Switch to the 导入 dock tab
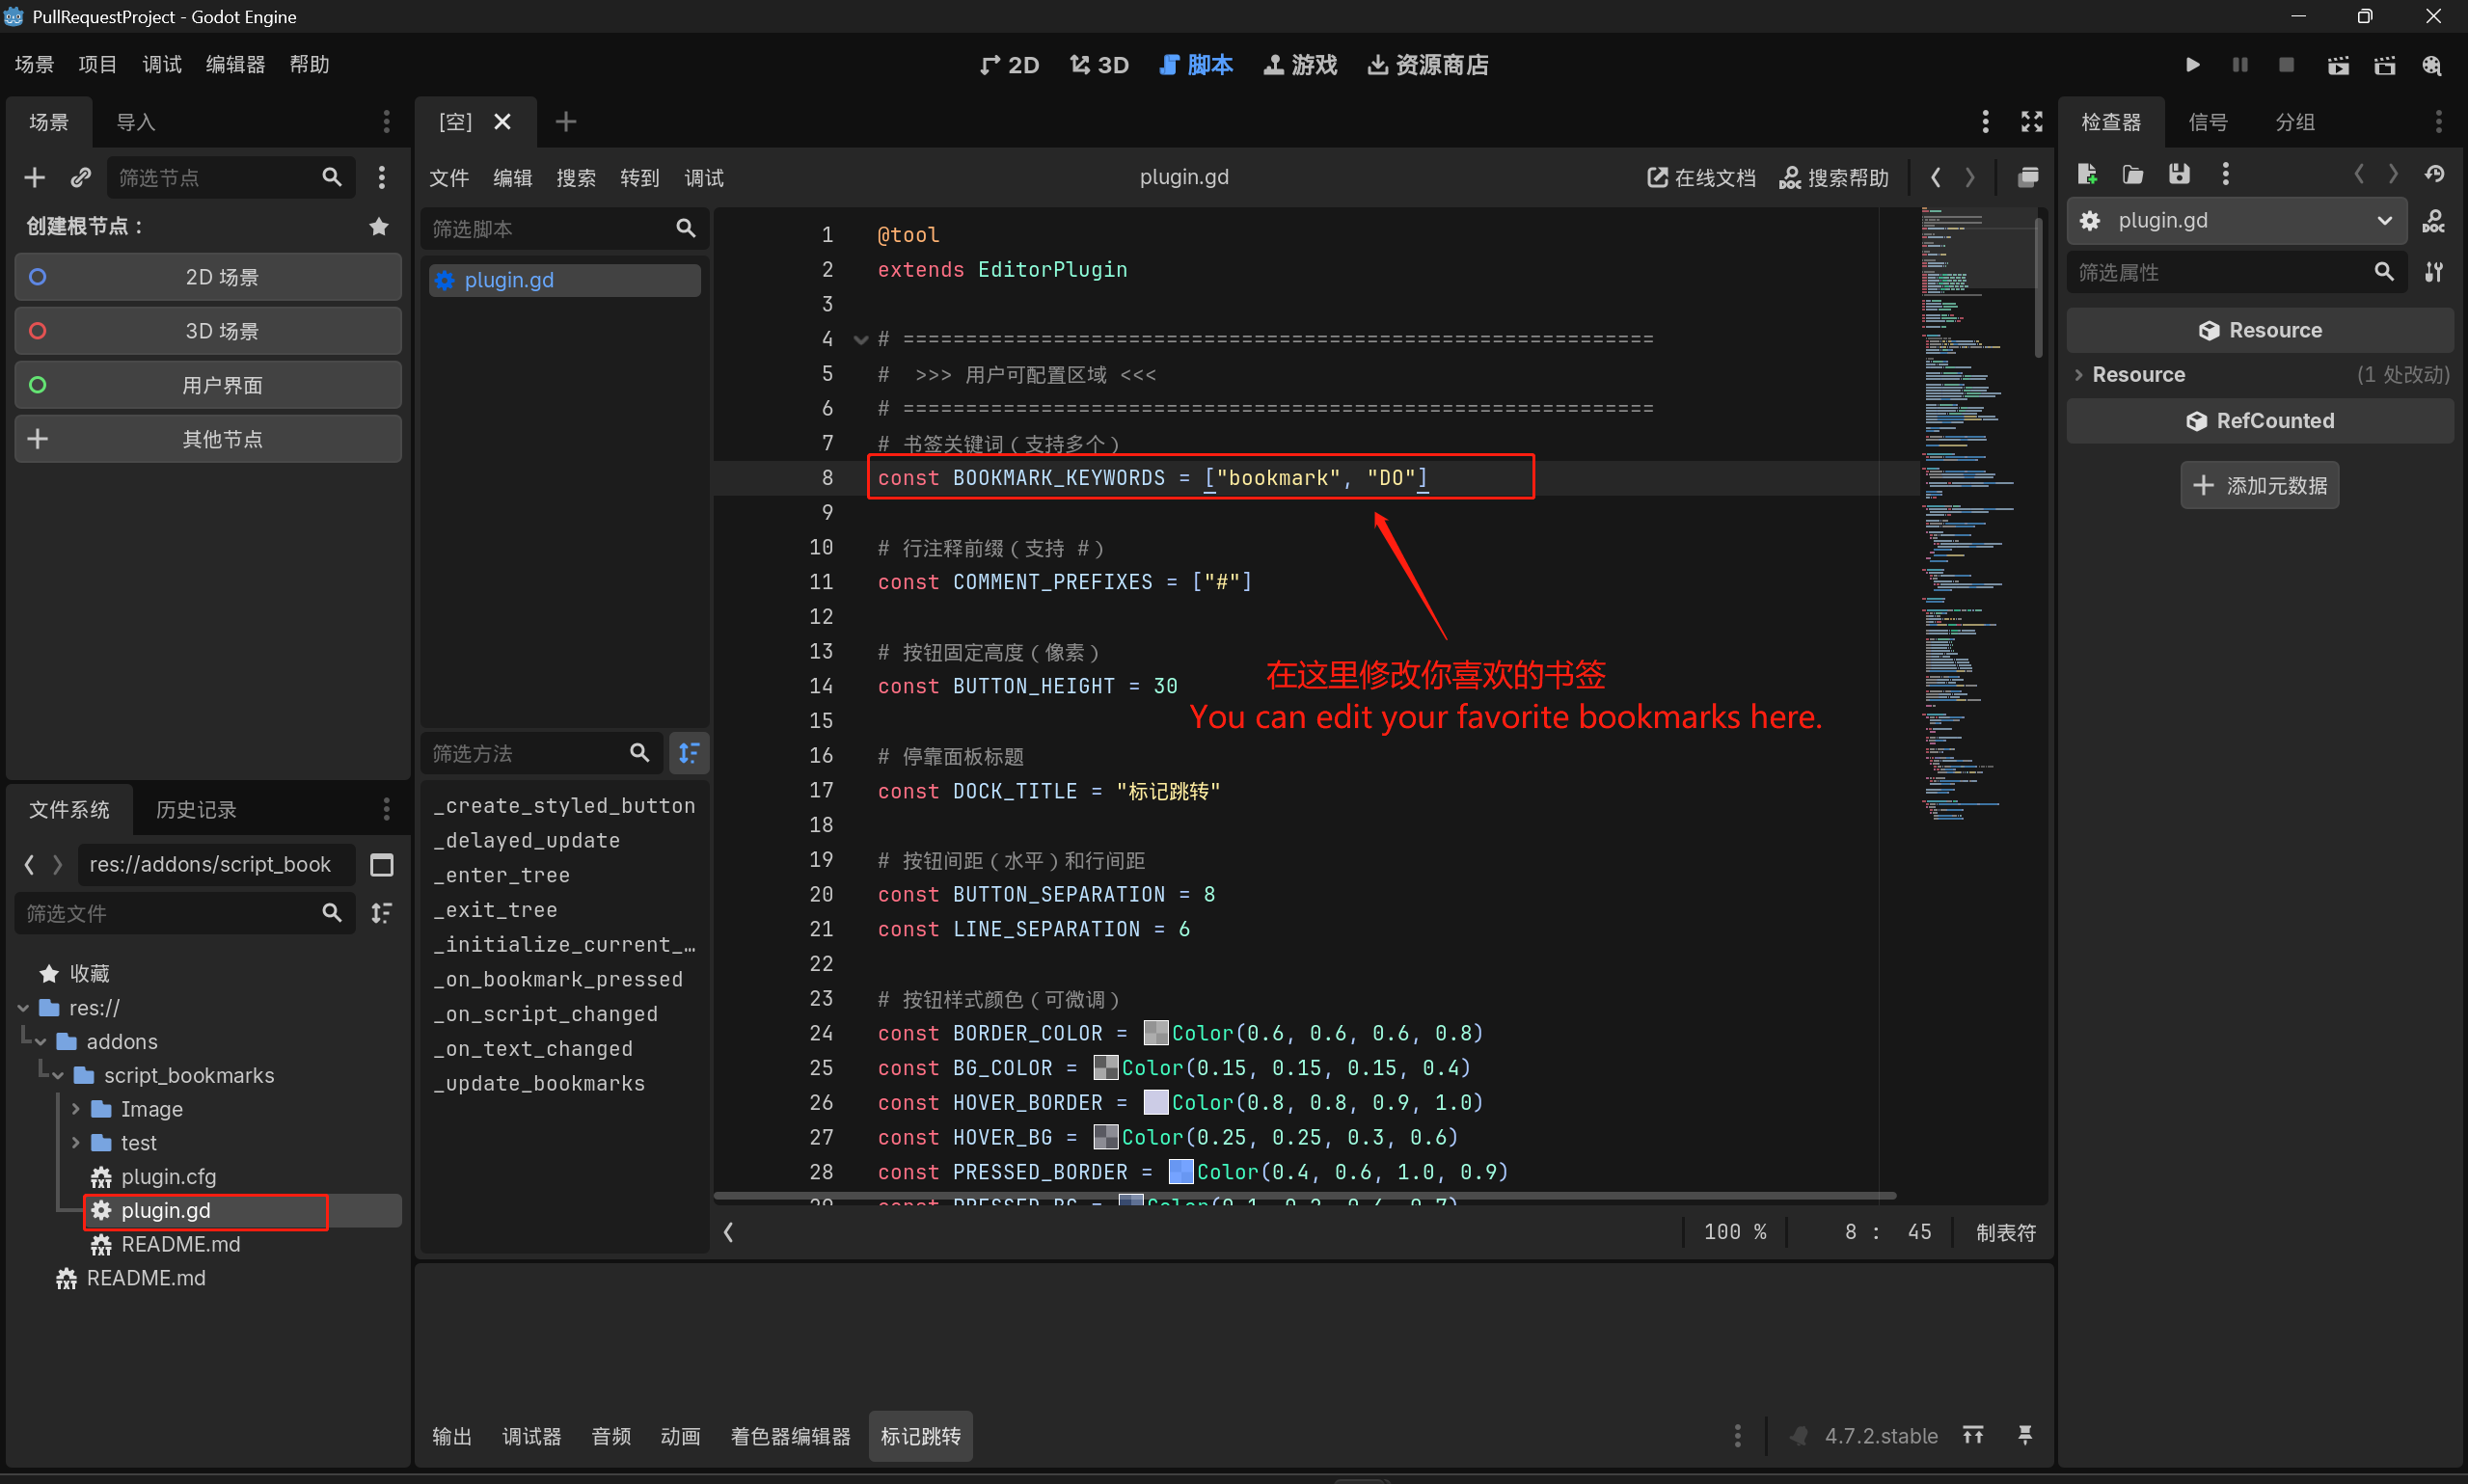Viewport: 2468px width, 1484px height. pos(136,122)
